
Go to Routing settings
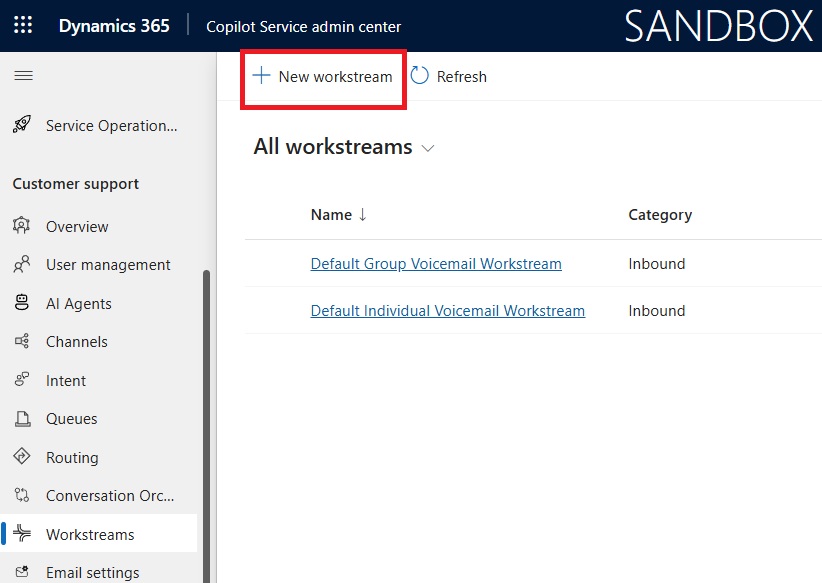tap(72, 458)
